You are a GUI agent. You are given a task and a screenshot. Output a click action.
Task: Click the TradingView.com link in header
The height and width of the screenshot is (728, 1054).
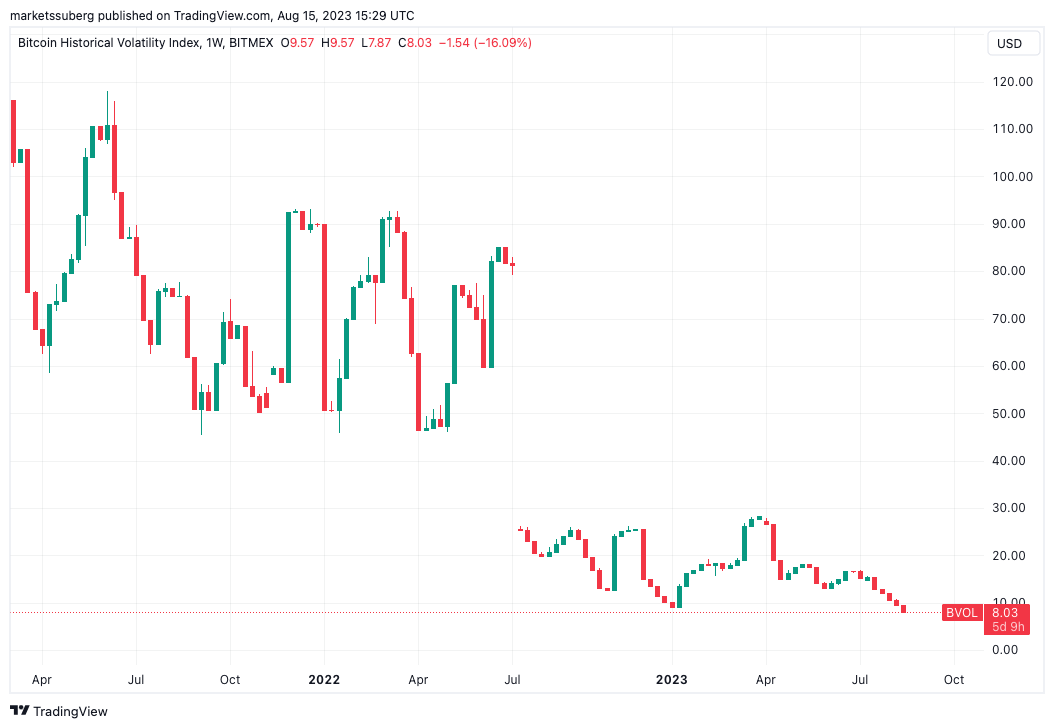(x=222, y=15)
